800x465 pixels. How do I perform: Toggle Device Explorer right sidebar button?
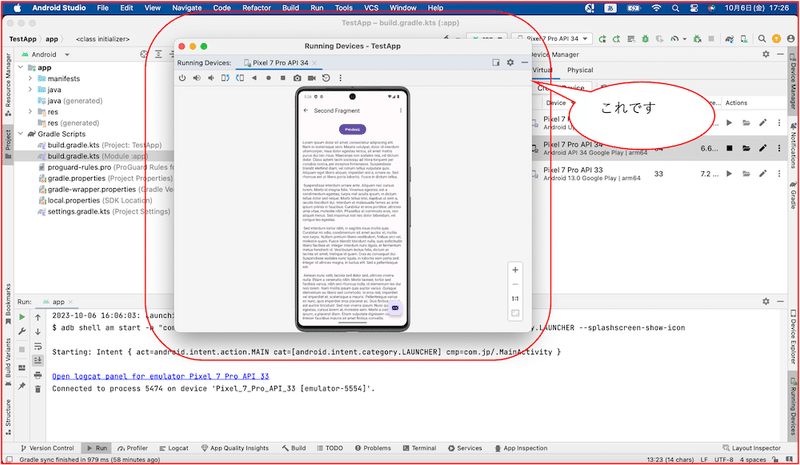click(793, 339)
